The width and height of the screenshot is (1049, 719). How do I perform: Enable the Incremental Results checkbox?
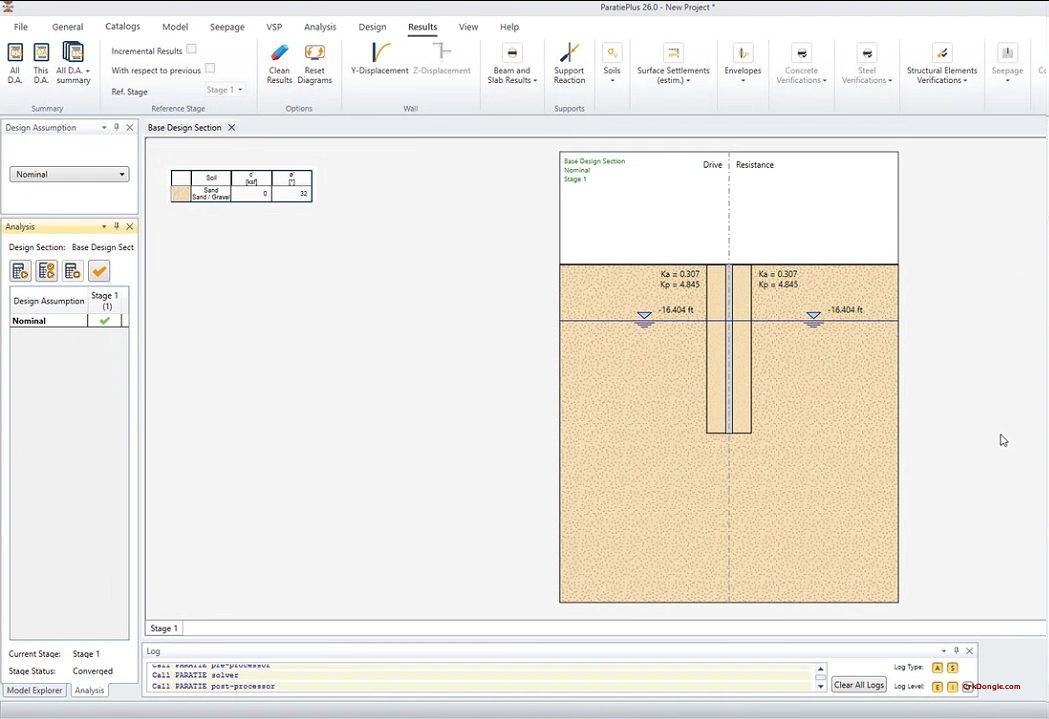tap(191, 49)
